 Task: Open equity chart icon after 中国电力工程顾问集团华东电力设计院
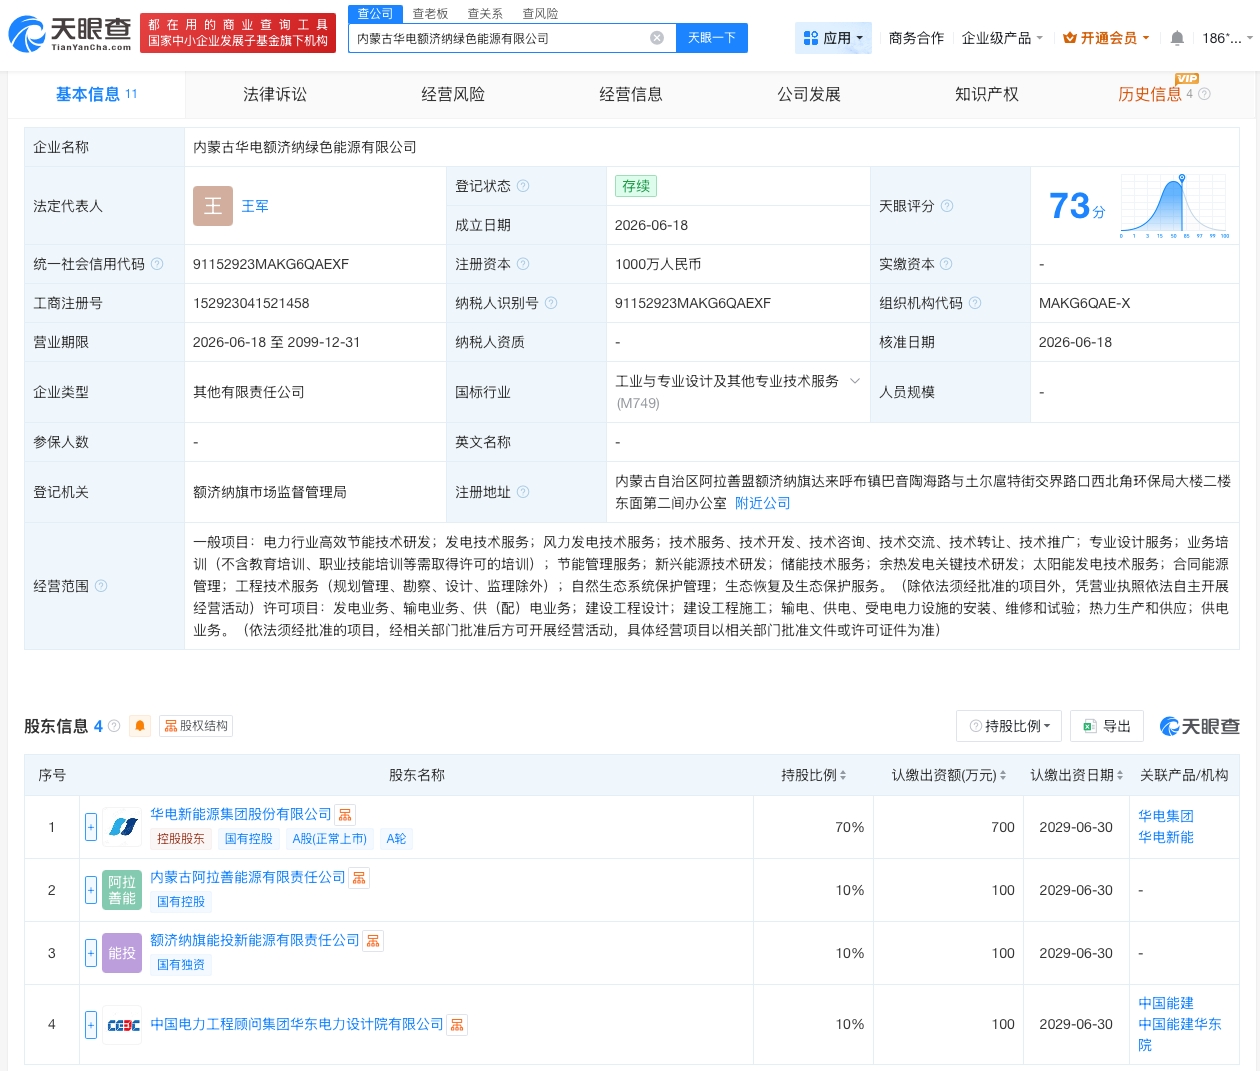pyautogui.click(x=457, y=1025)
